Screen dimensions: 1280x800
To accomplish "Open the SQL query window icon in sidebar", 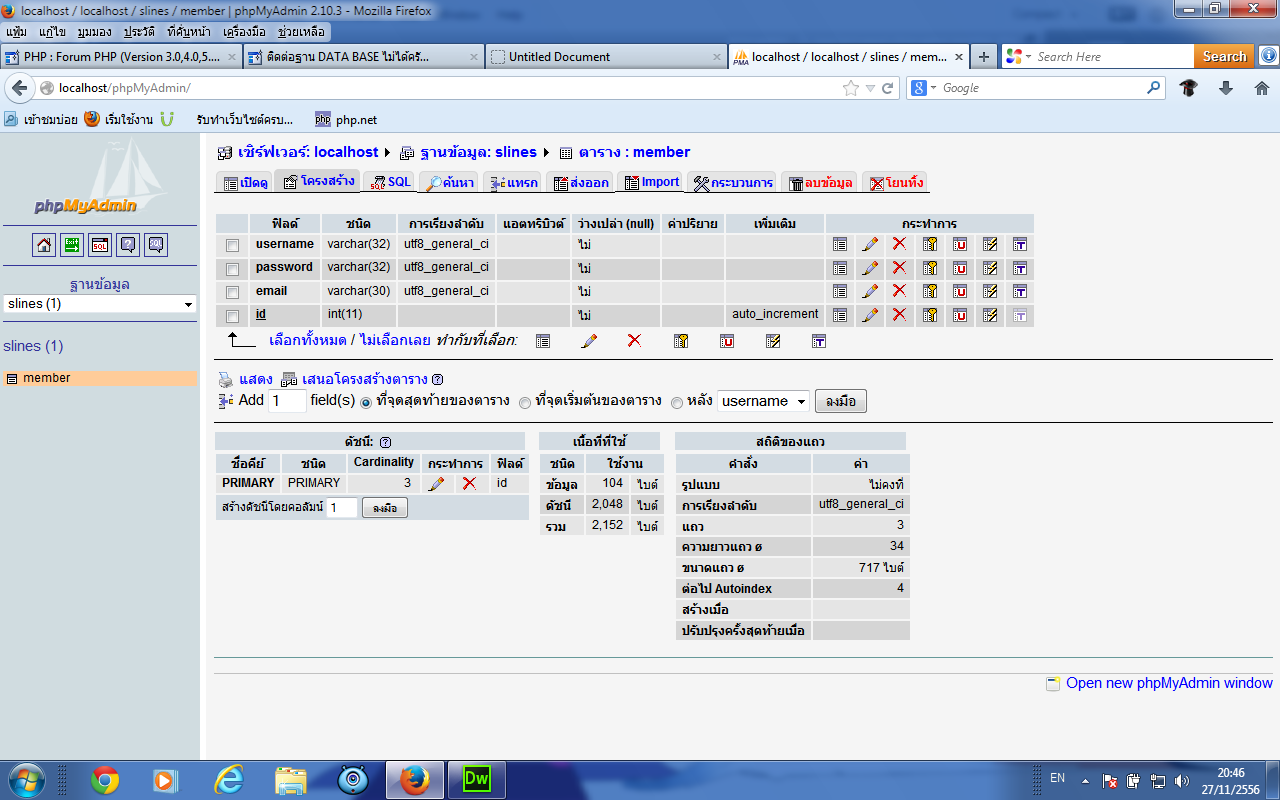I will 156,244.
